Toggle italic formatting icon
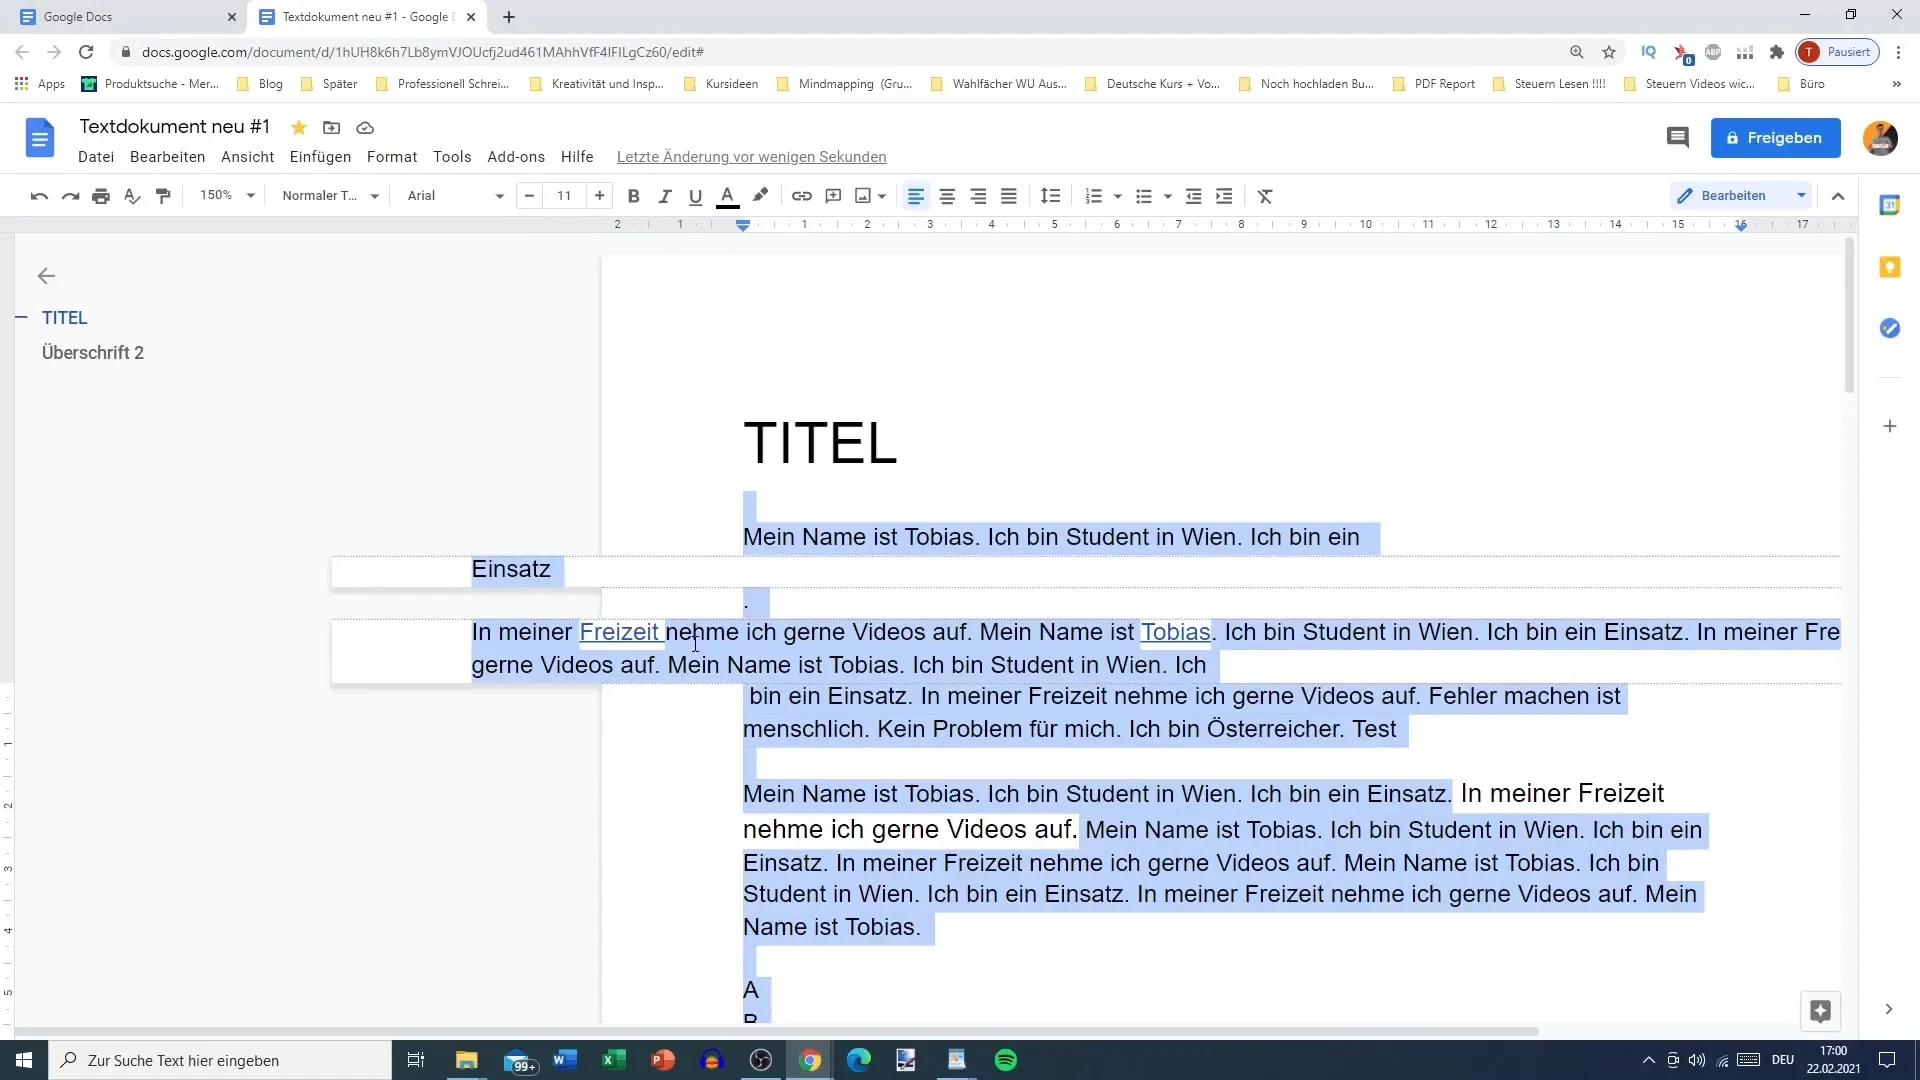 [x=665, y=196]
